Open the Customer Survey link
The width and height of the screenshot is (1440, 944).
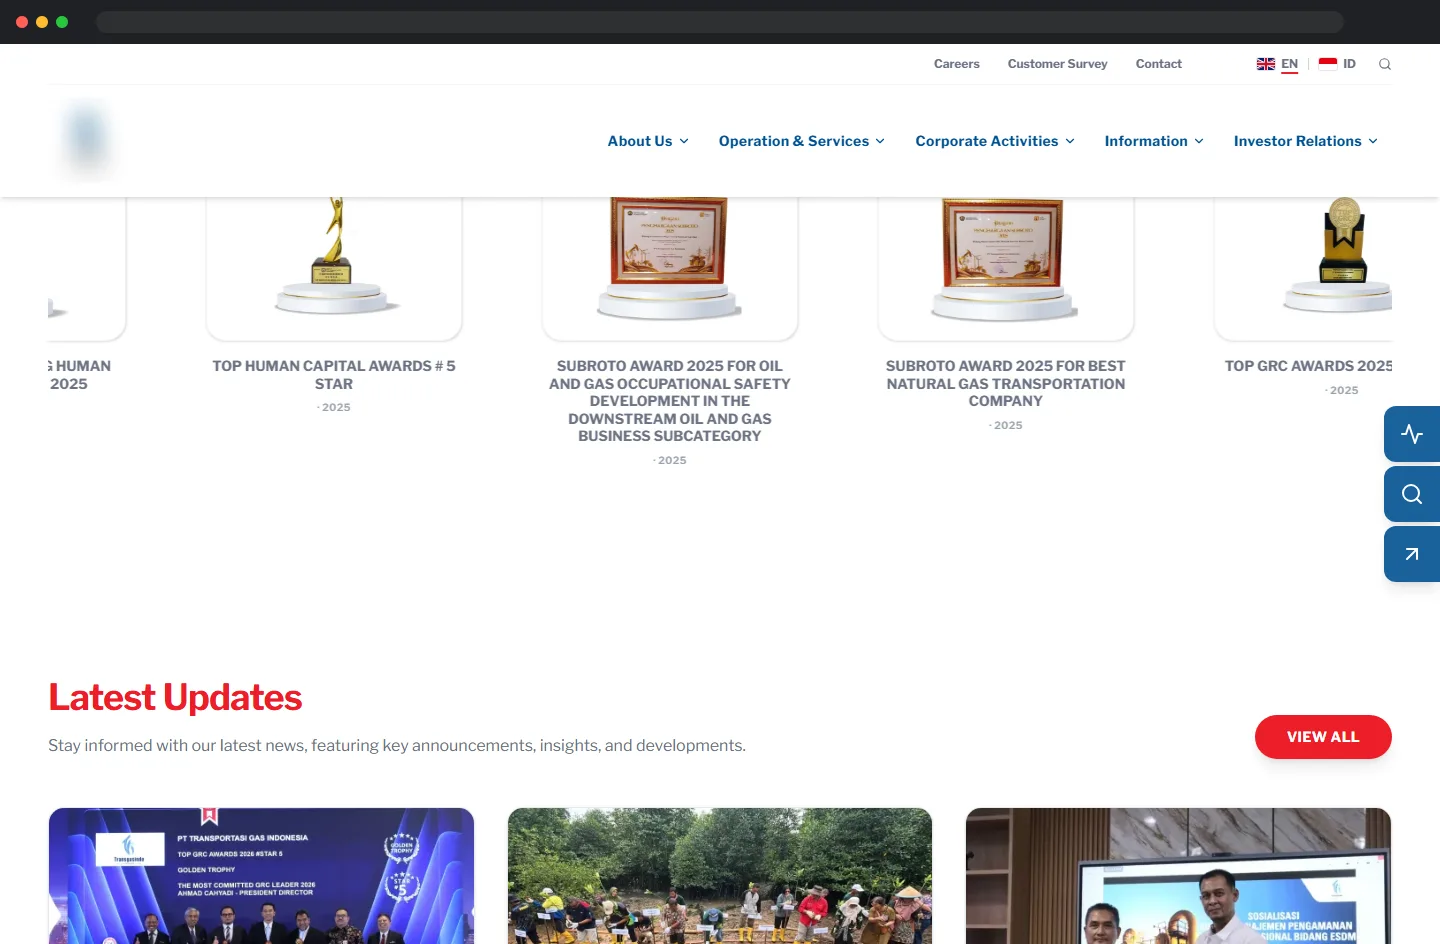click(x=1058, y=64)
